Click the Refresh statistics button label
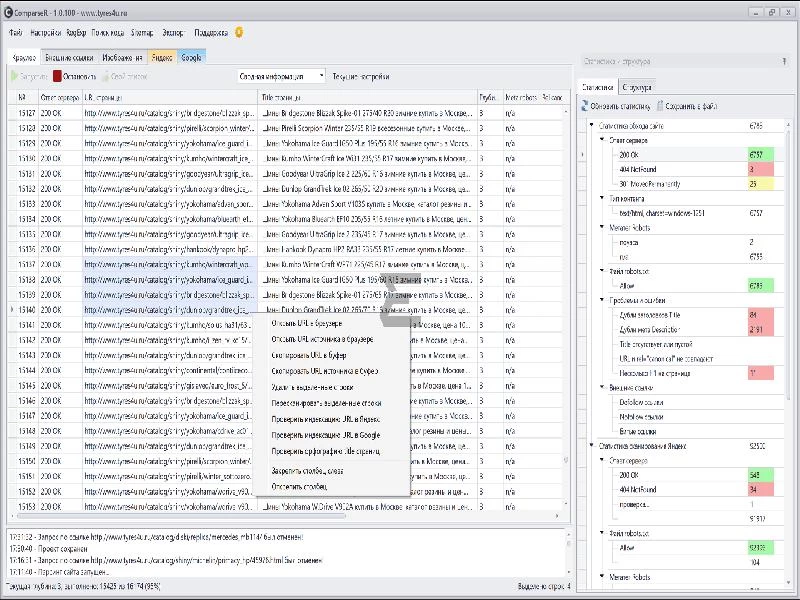 [620, 106]
